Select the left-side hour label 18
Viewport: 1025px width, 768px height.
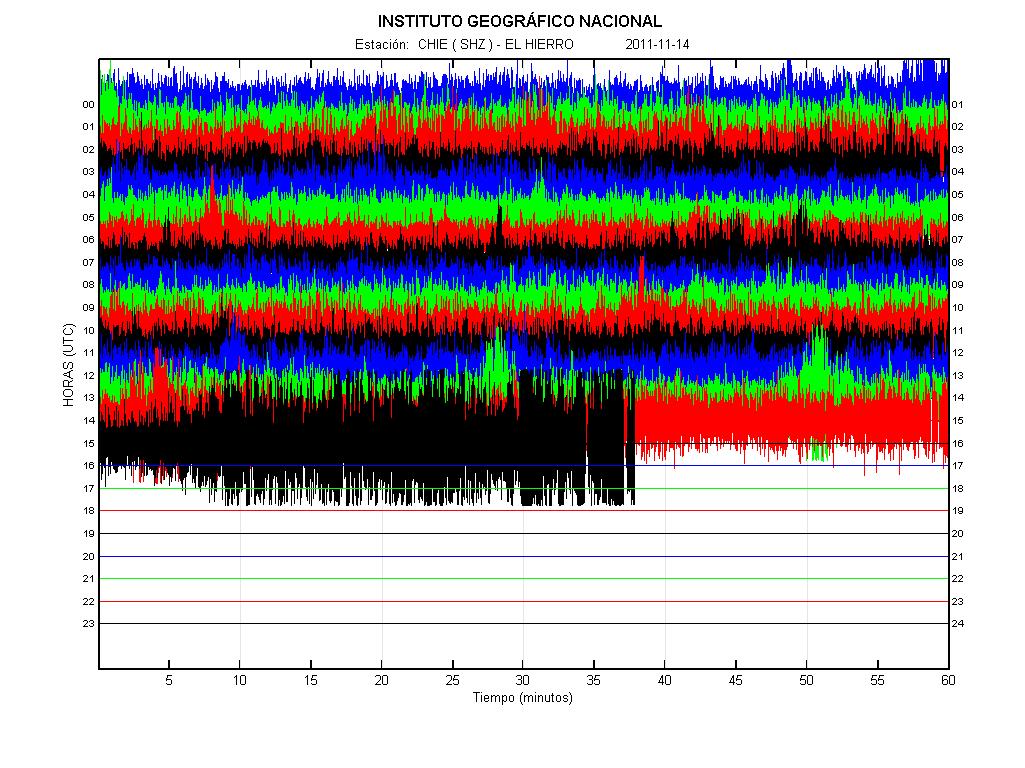[88, 511]
